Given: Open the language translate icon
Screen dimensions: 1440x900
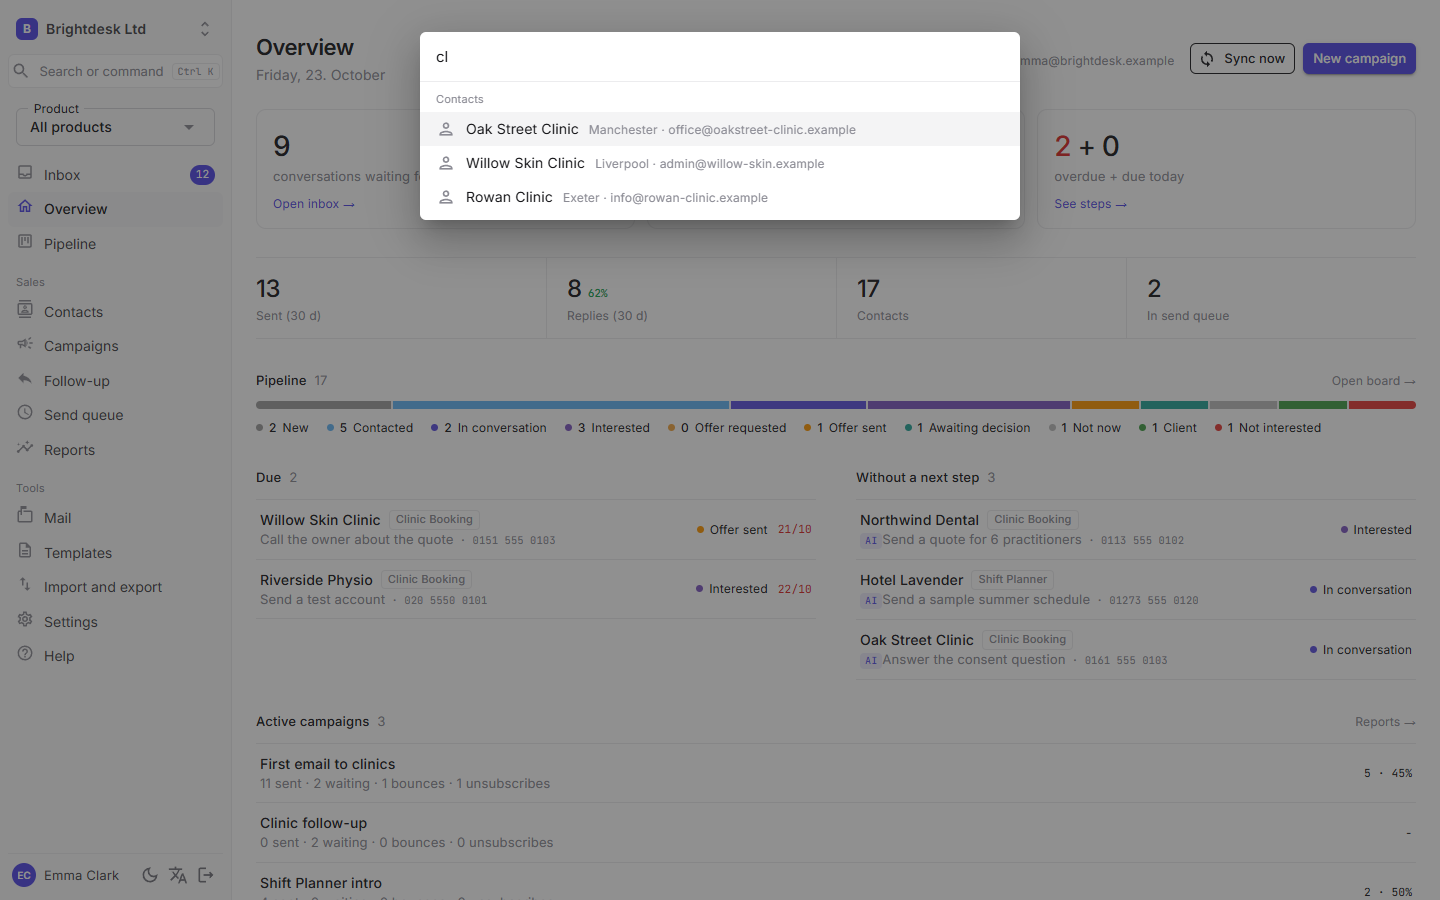Looking at the screenshot, I should click(178, 875).
